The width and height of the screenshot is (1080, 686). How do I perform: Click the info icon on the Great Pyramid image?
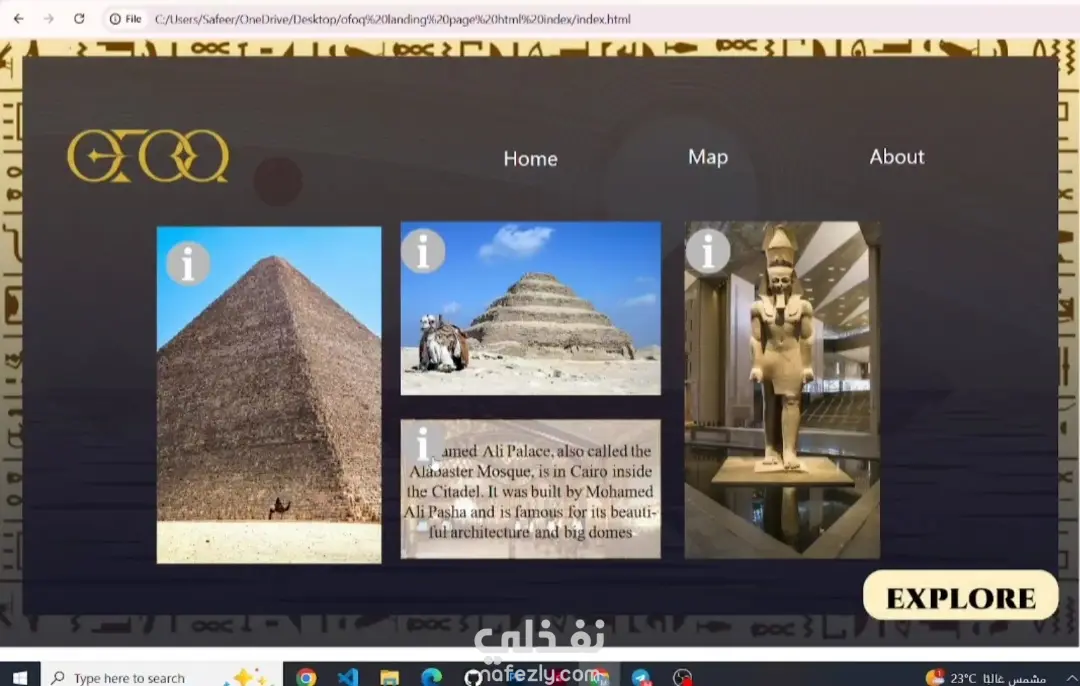pyautogui.click(x=188, y=263)
